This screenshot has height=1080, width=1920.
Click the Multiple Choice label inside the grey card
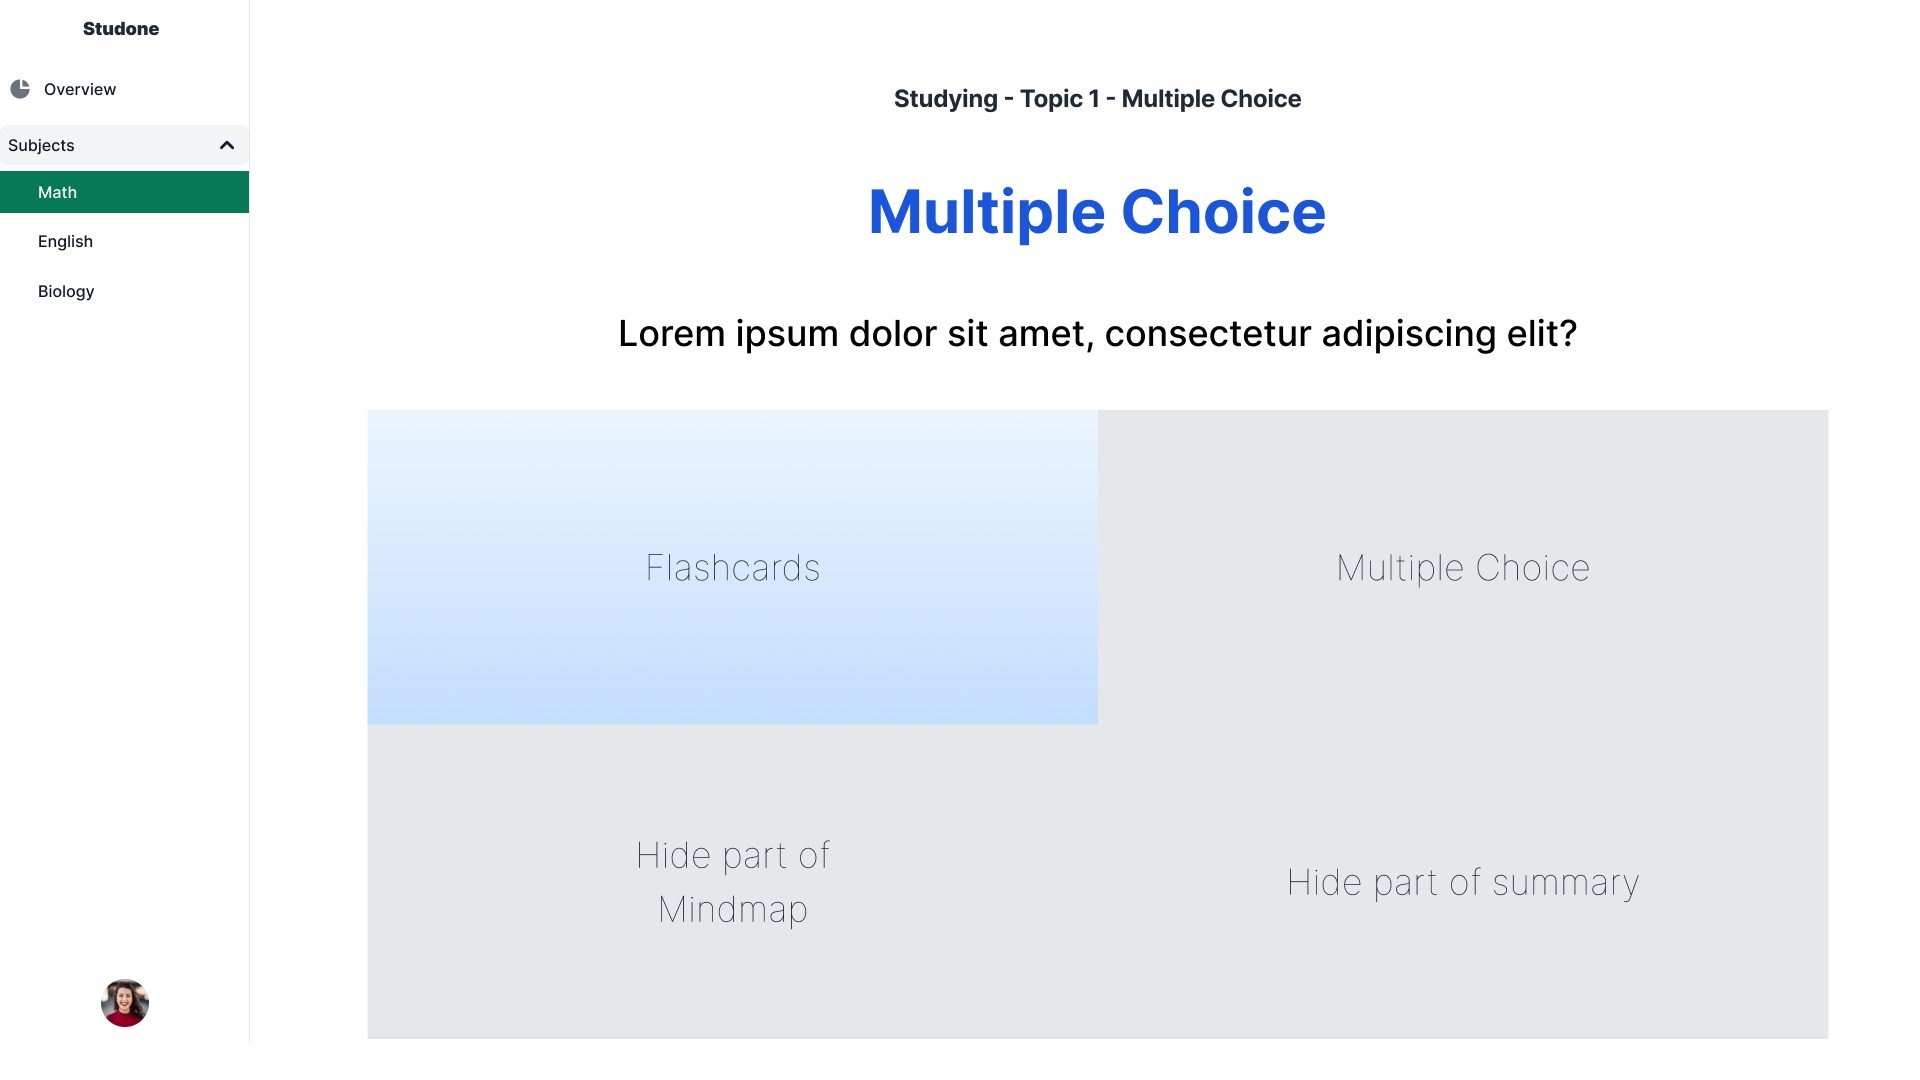1463,568
